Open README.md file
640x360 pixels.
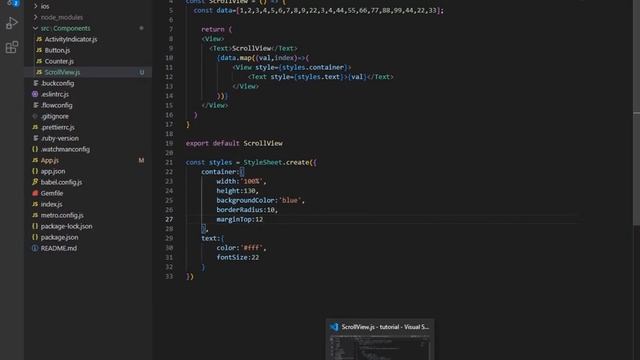(x=58, y=248)
